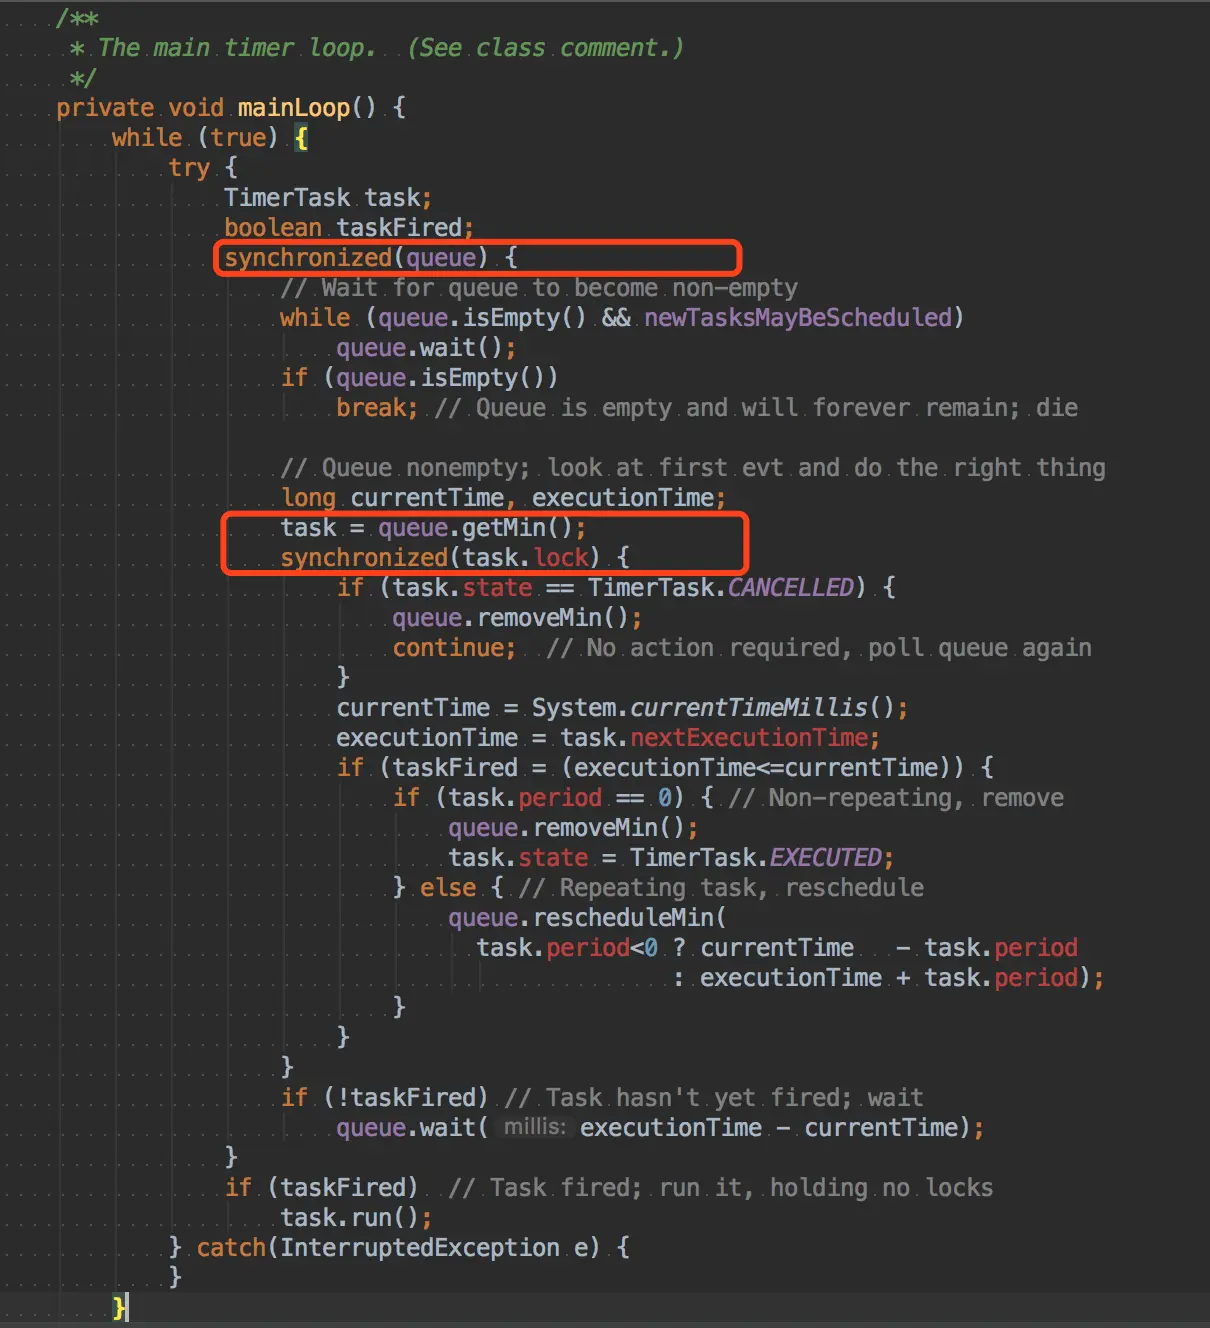Click the "if (taskFired)" condition near the bottom

321,1188
